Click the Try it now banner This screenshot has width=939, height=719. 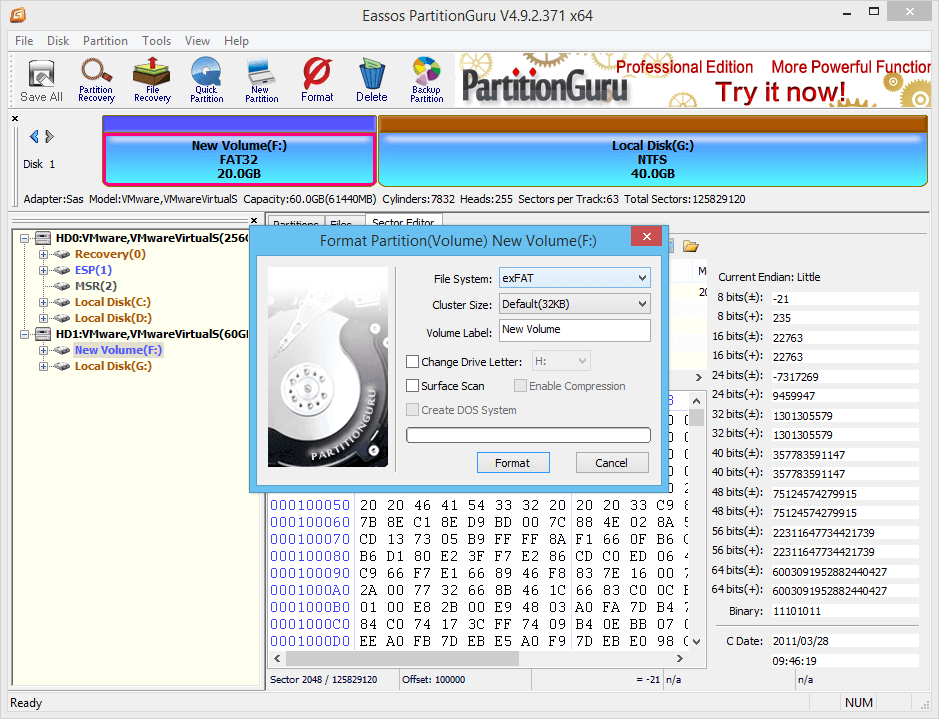780,92
